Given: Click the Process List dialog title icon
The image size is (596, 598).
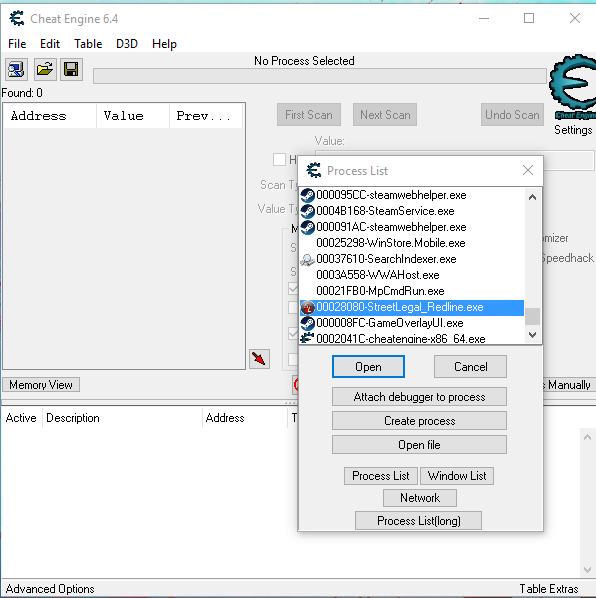Looking at the screenshot, I should click(314, 170).
